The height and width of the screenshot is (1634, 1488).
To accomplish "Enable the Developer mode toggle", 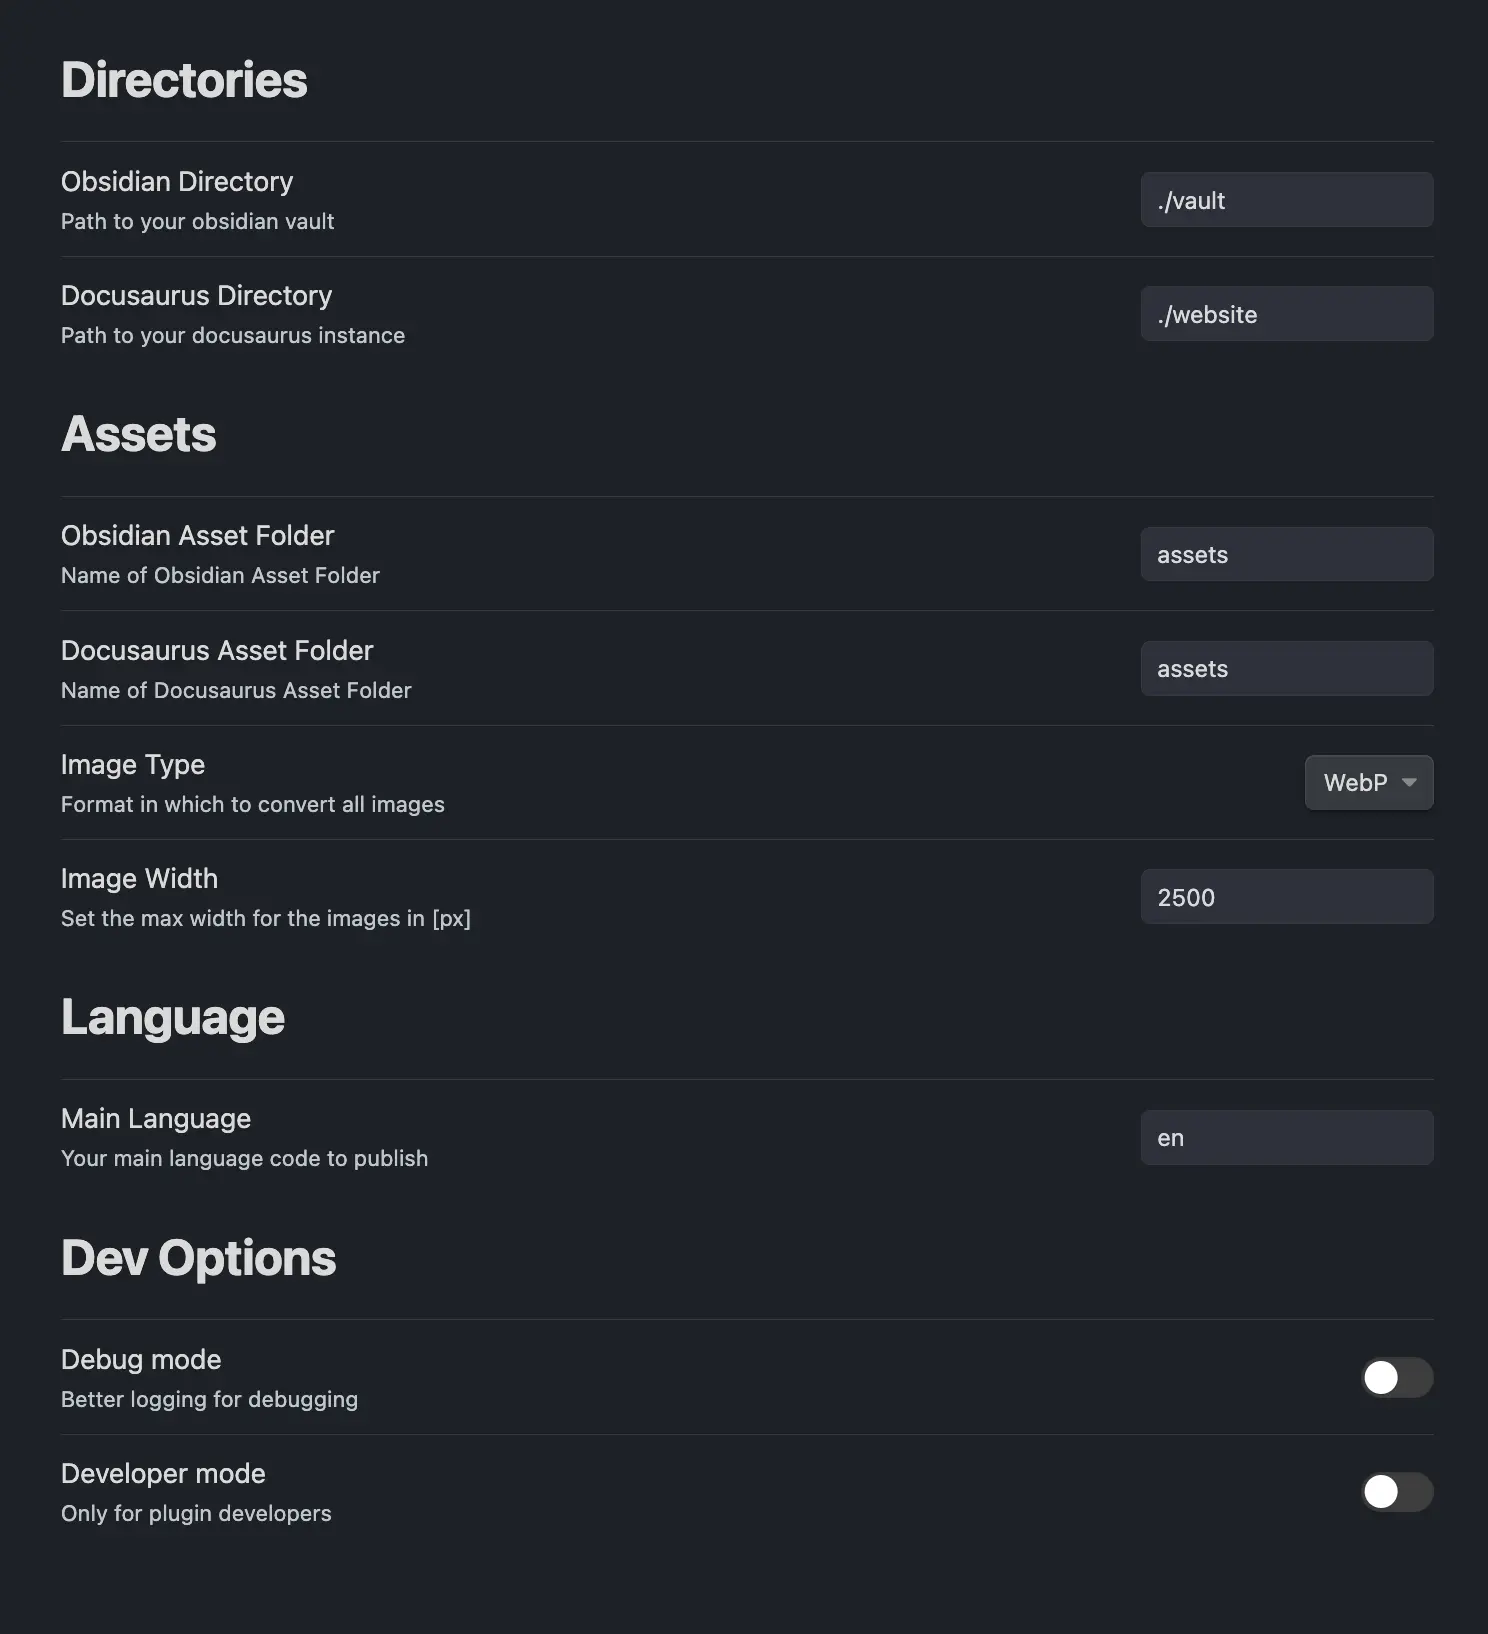I will [1397, 1491].
